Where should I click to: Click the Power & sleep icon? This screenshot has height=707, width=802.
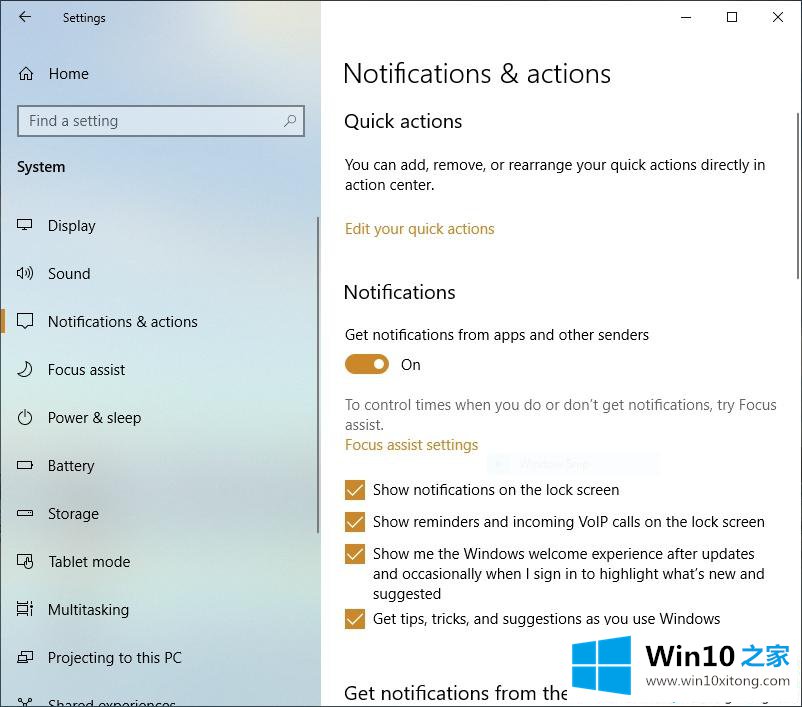[x=25, y=417]
